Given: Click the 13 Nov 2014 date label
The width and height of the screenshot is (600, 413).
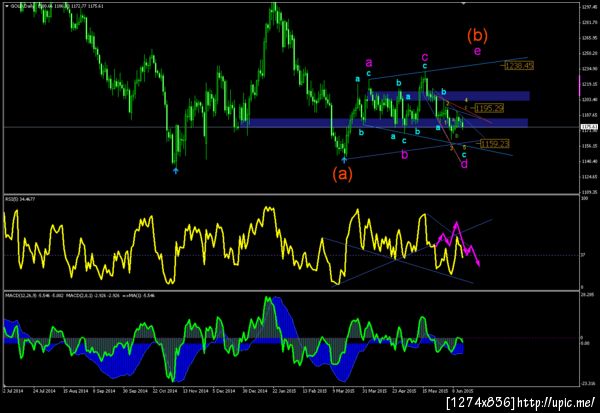Looking at the screenshot, I should coord(195,391).
